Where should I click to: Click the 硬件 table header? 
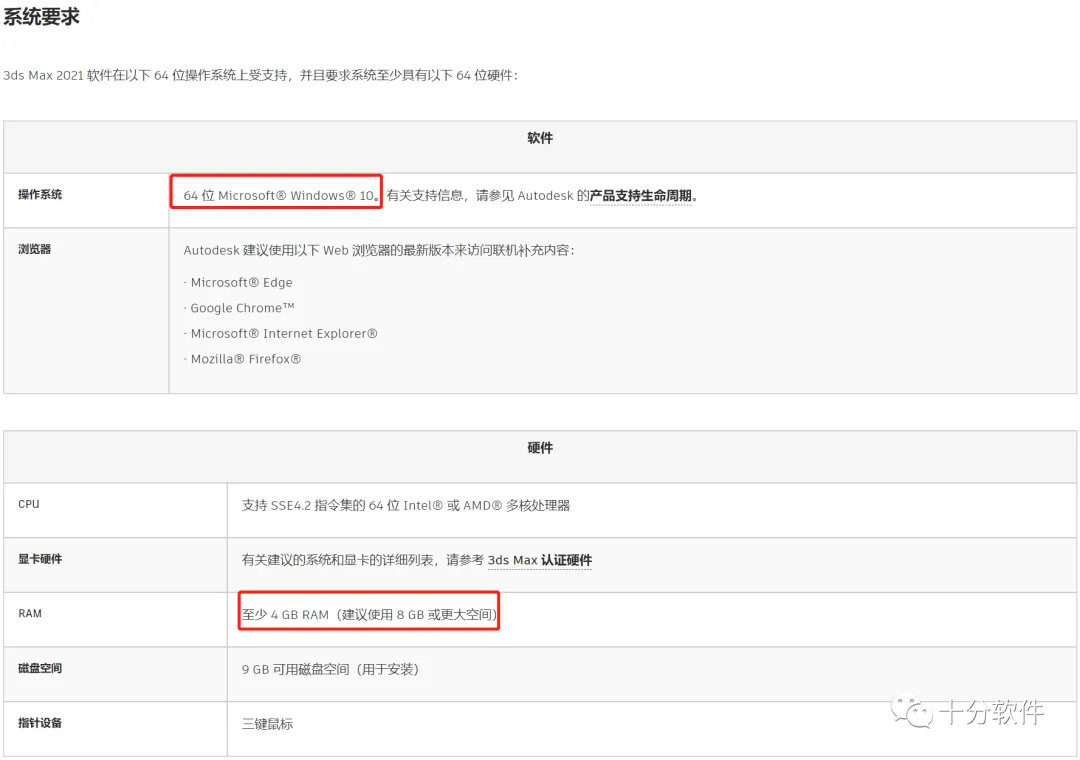coord(540,448)
